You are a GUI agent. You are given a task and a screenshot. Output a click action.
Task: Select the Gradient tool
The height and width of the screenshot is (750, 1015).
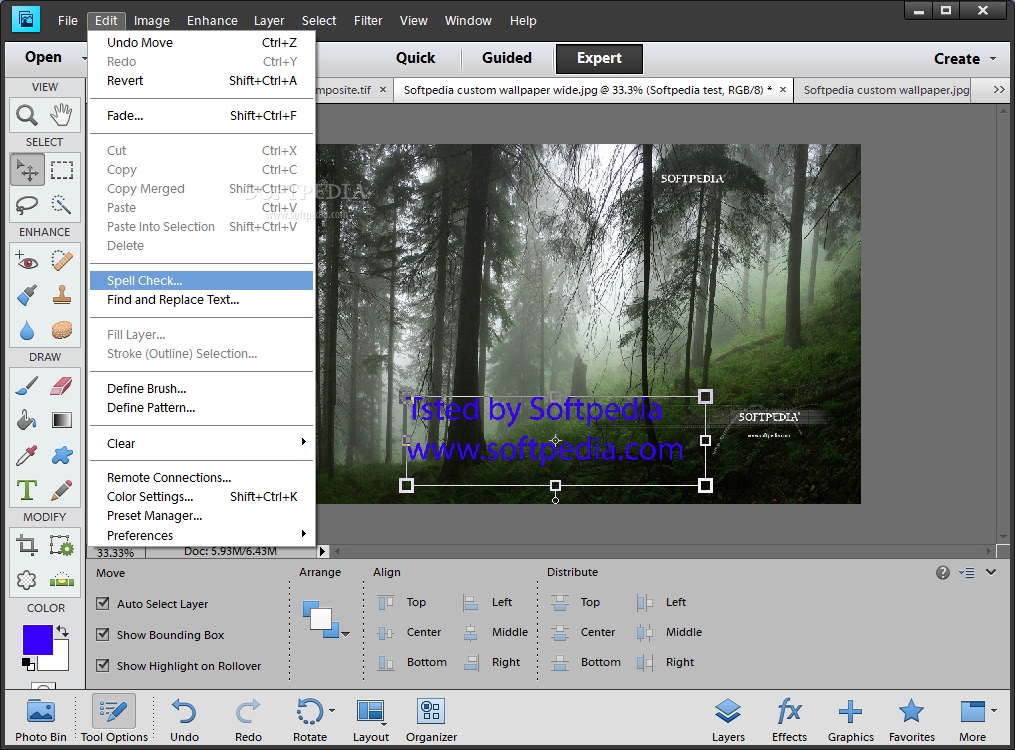61,421
